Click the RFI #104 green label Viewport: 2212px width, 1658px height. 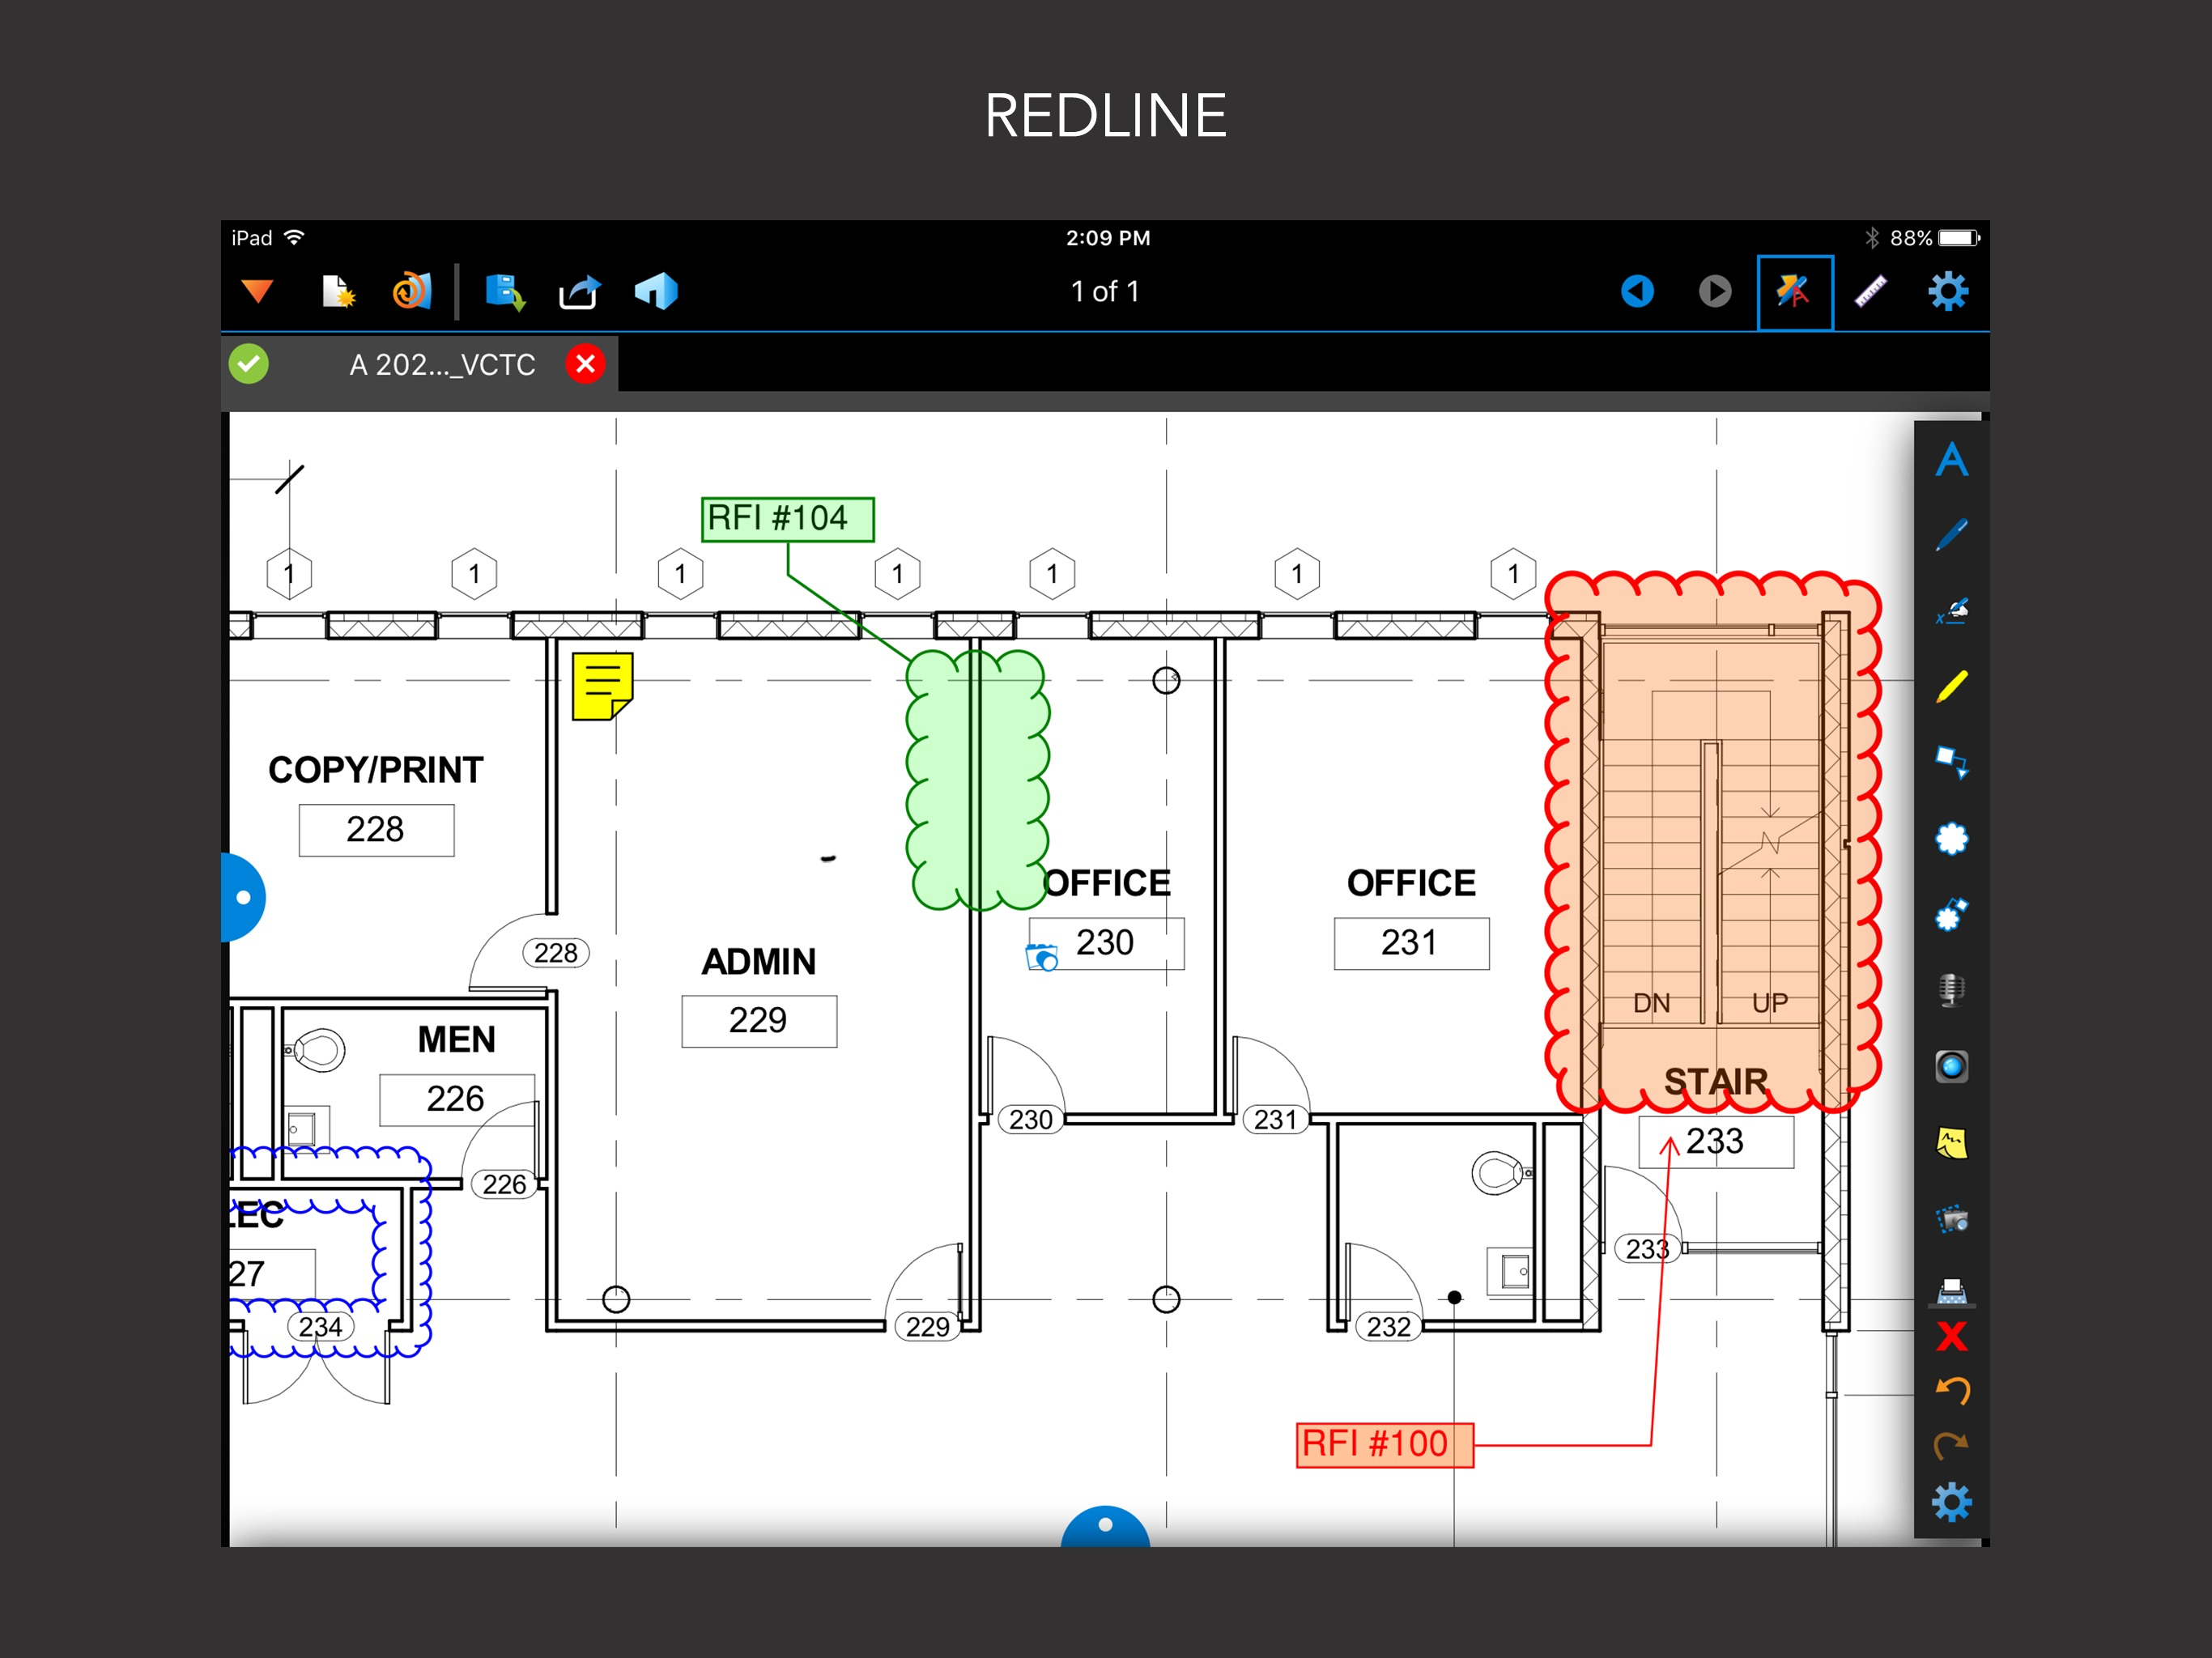coord(787,519)
